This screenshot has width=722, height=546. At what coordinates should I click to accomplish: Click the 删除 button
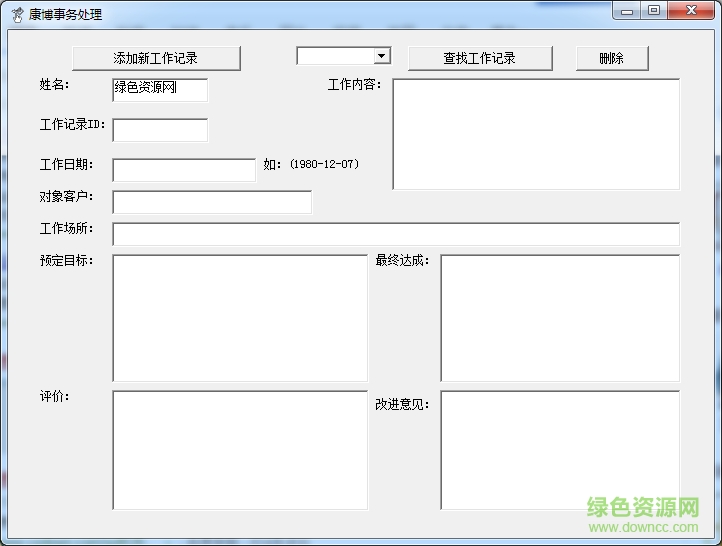[612, 58]
